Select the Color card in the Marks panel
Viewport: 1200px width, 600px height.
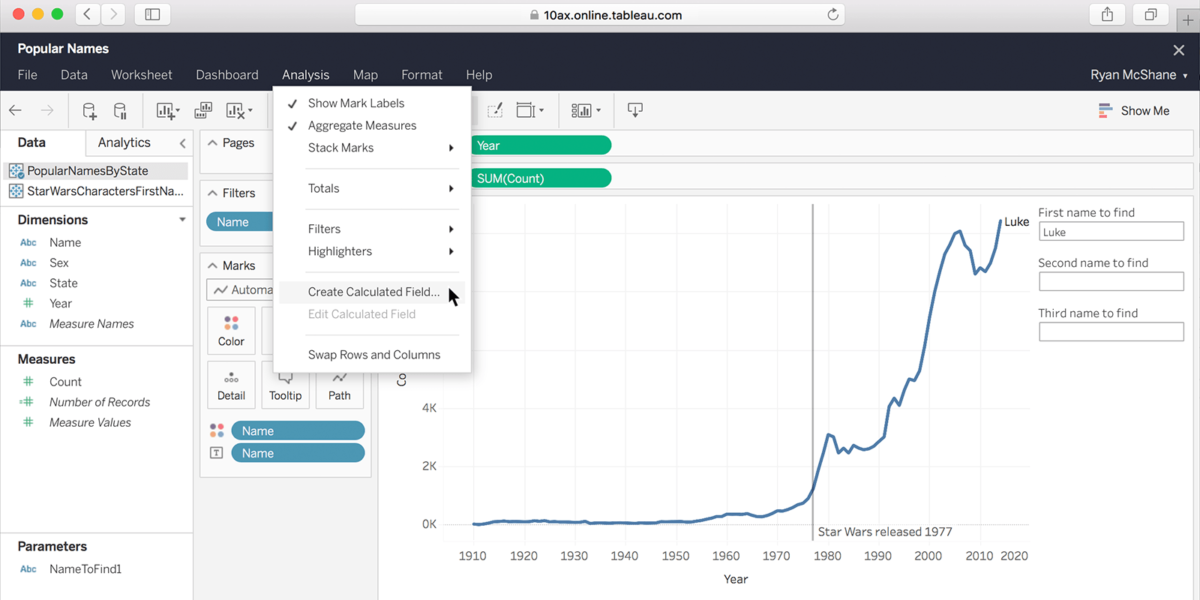231,330
